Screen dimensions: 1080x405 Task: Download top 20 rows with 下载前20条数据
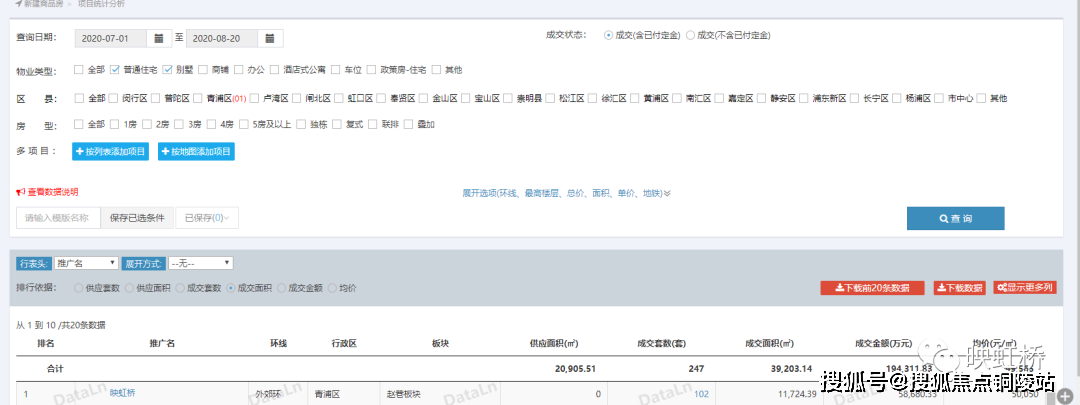click(x=872, y=288)
